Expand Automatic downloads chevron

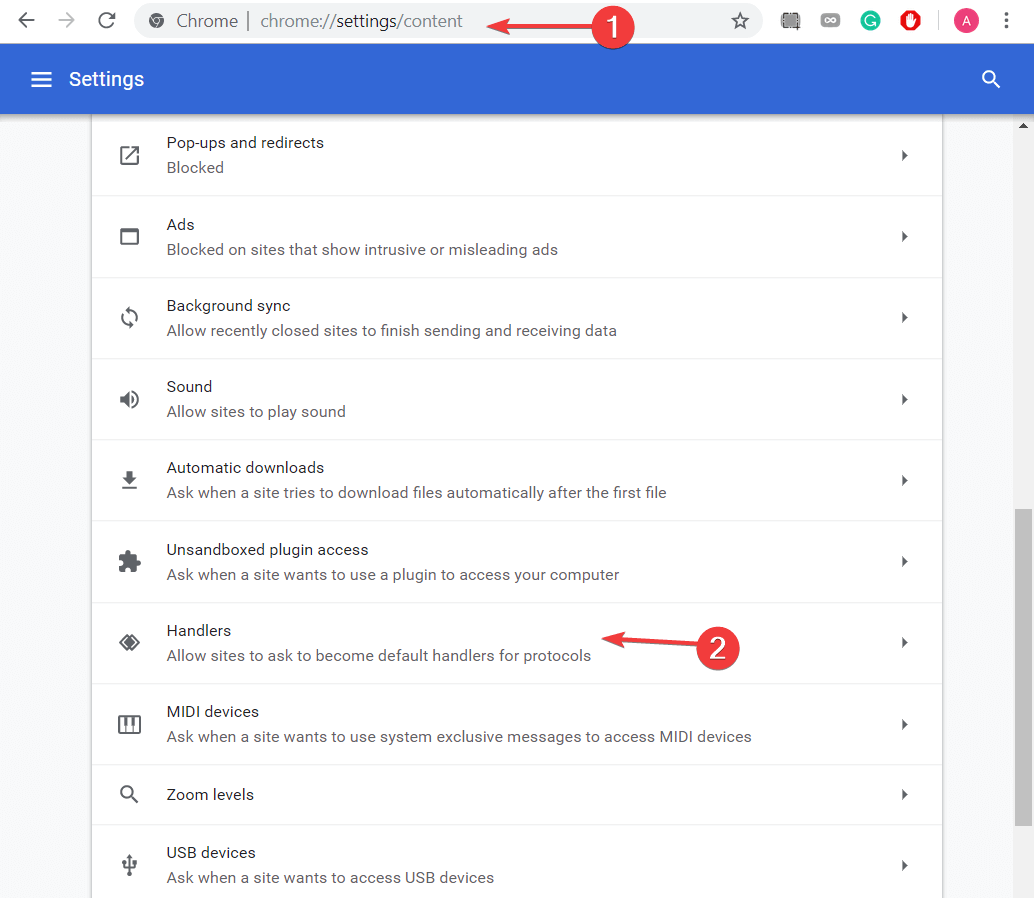coord(905,480)
